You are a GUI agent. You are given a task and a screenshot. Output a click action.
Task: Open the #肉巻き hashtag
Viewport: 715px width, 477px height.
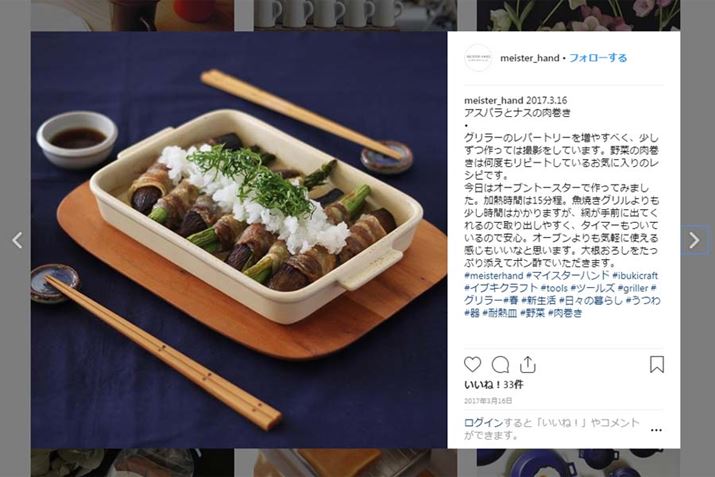[565, 313]
